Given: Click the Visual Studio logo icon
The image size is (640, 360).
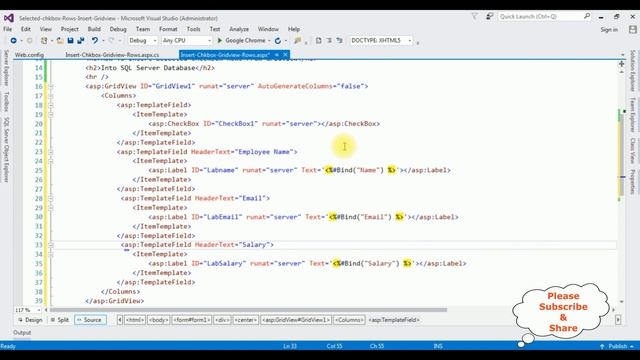Looking at the screenshot, I should pos(9,18).
